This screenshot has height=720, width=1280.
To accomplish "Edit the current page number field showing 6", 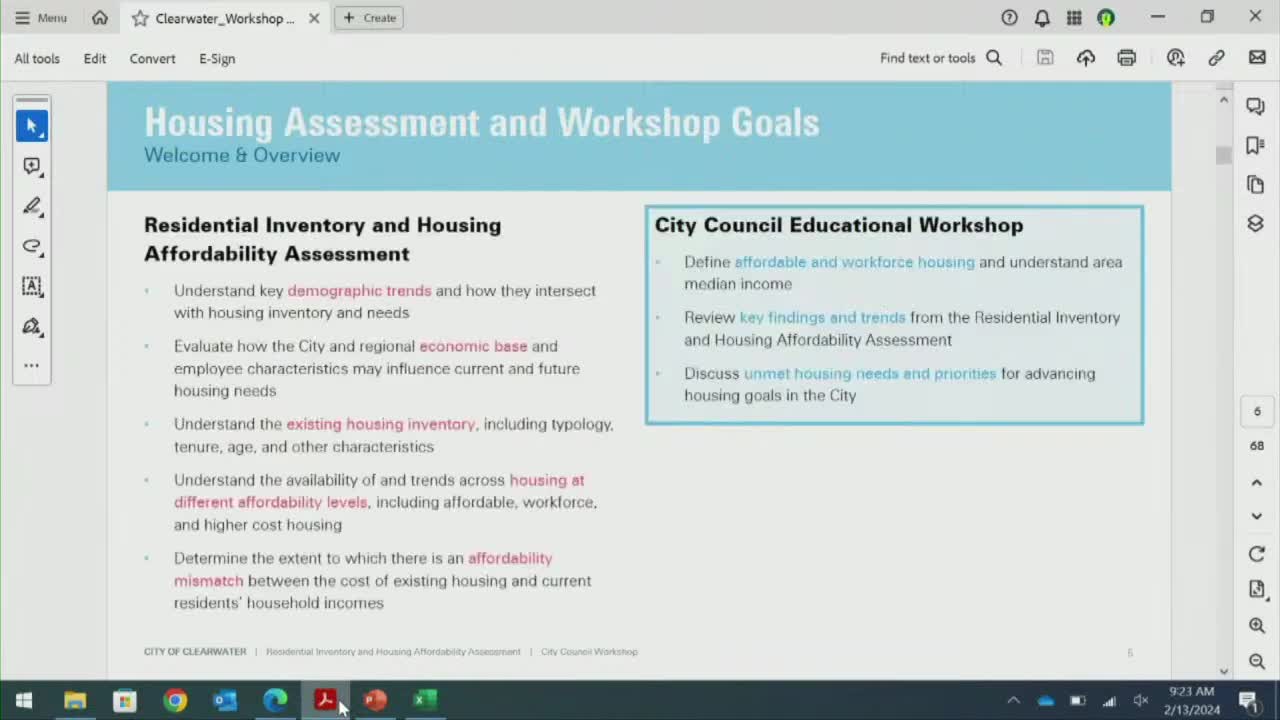I will (x=1257, y=410).
